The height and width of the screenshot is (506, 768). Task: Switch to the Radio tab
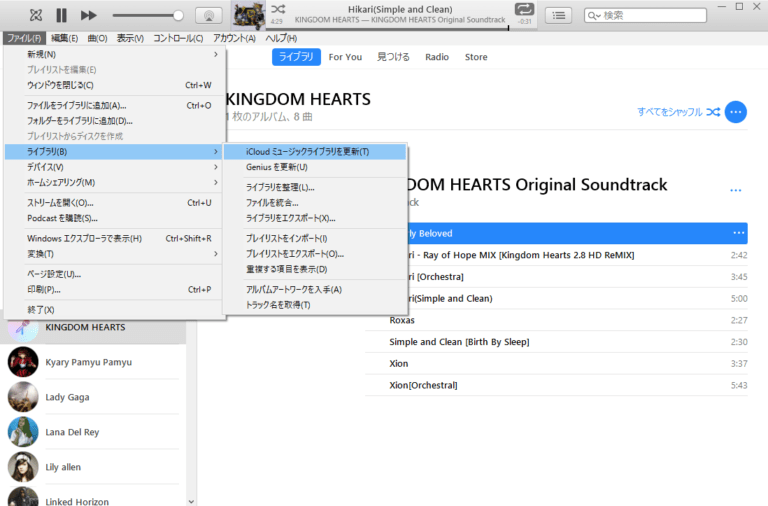coord(437,57)
